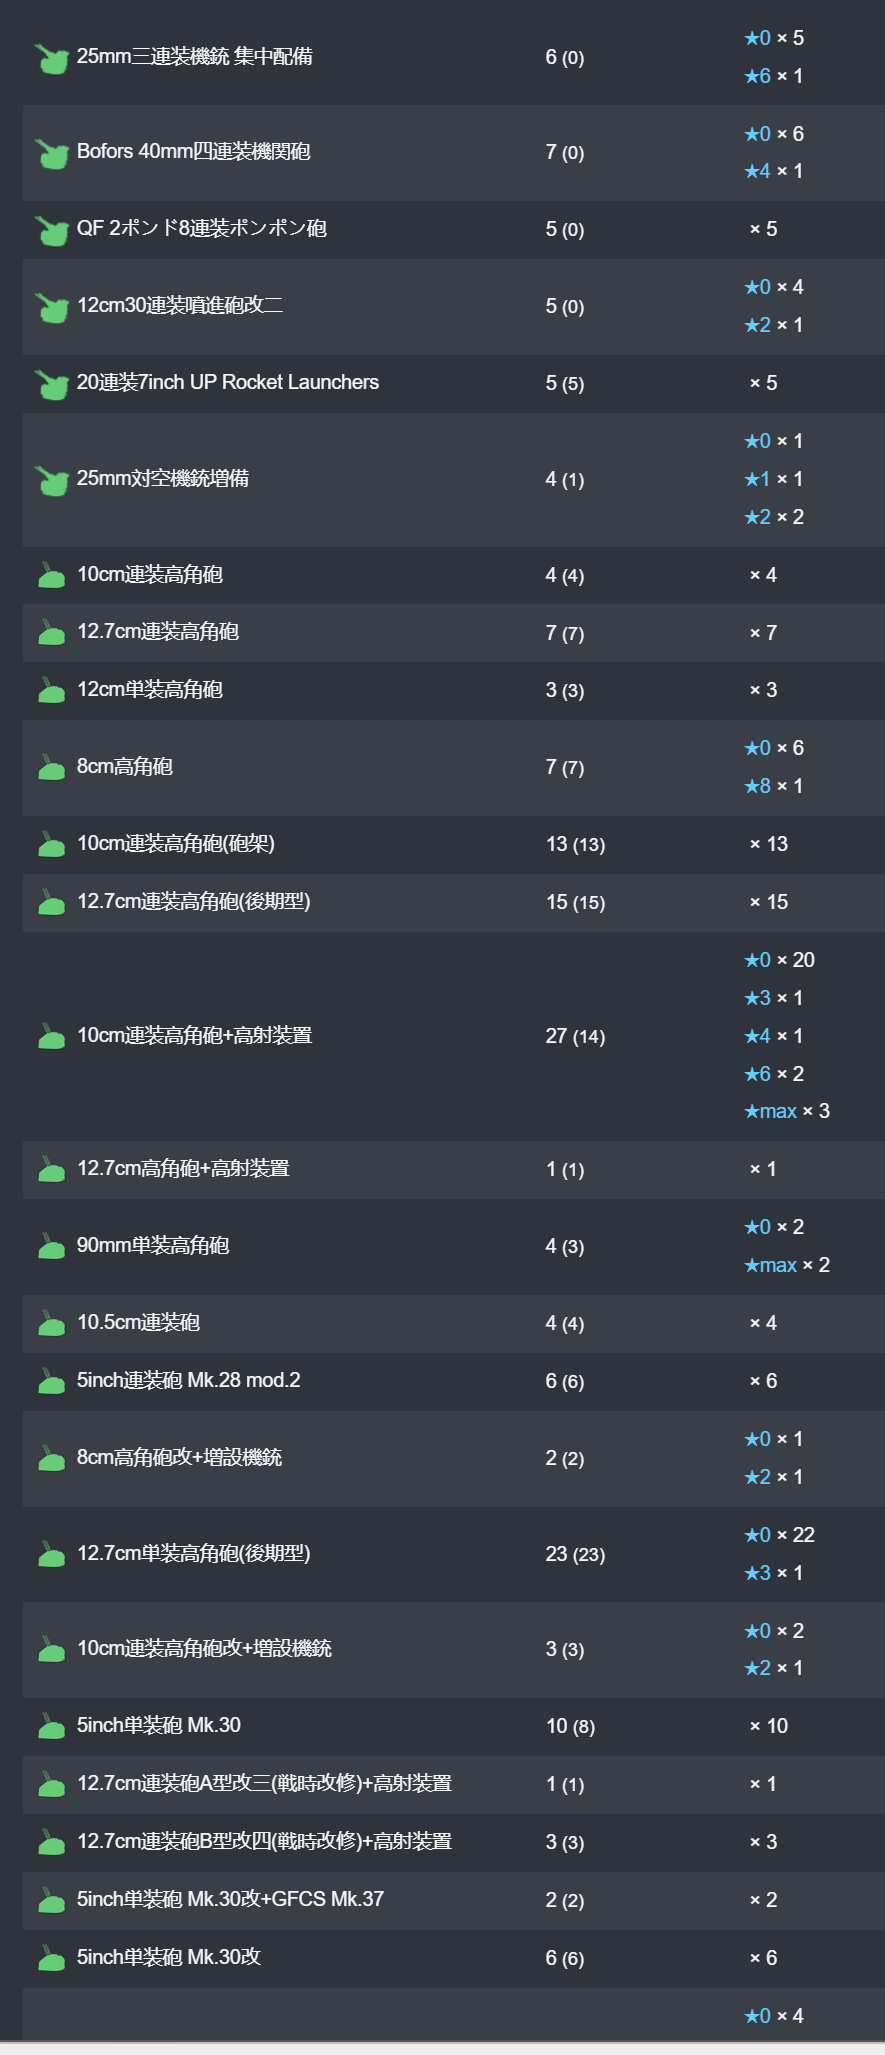This screenshot has width=885, height=2055.
Task: Click the icon beside QF 2ポンド8連装ポンポン砲
Action: pos(51,230)
